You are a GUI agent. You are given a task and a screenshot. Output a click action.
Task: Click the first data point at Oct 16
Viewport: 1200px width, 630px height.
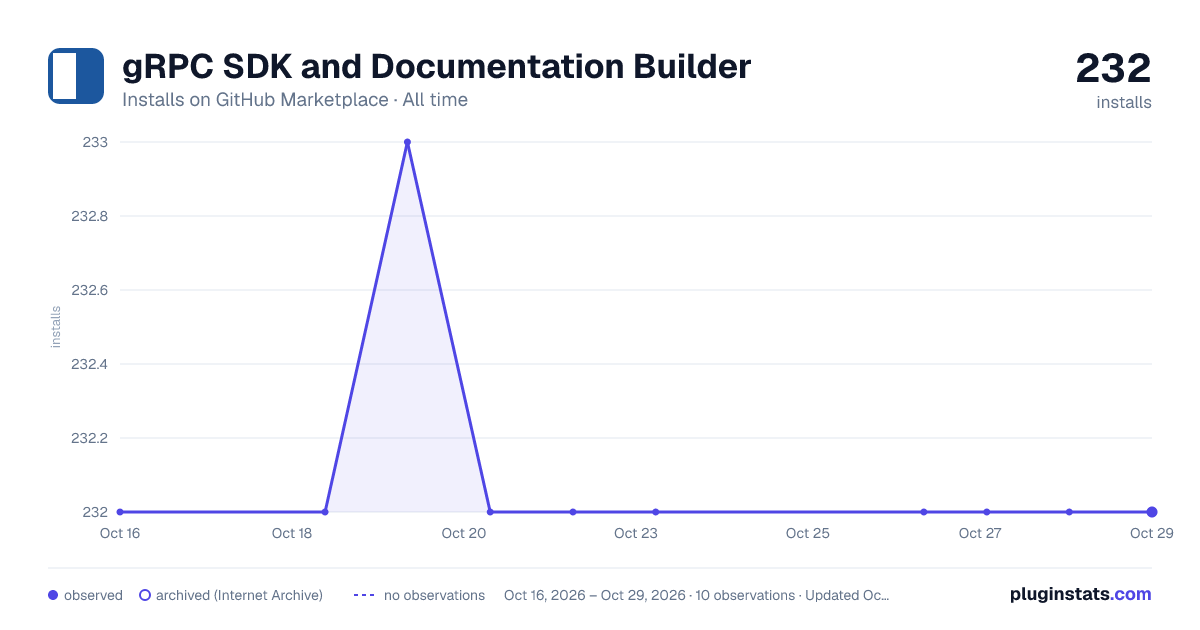[x=120, y=512]
